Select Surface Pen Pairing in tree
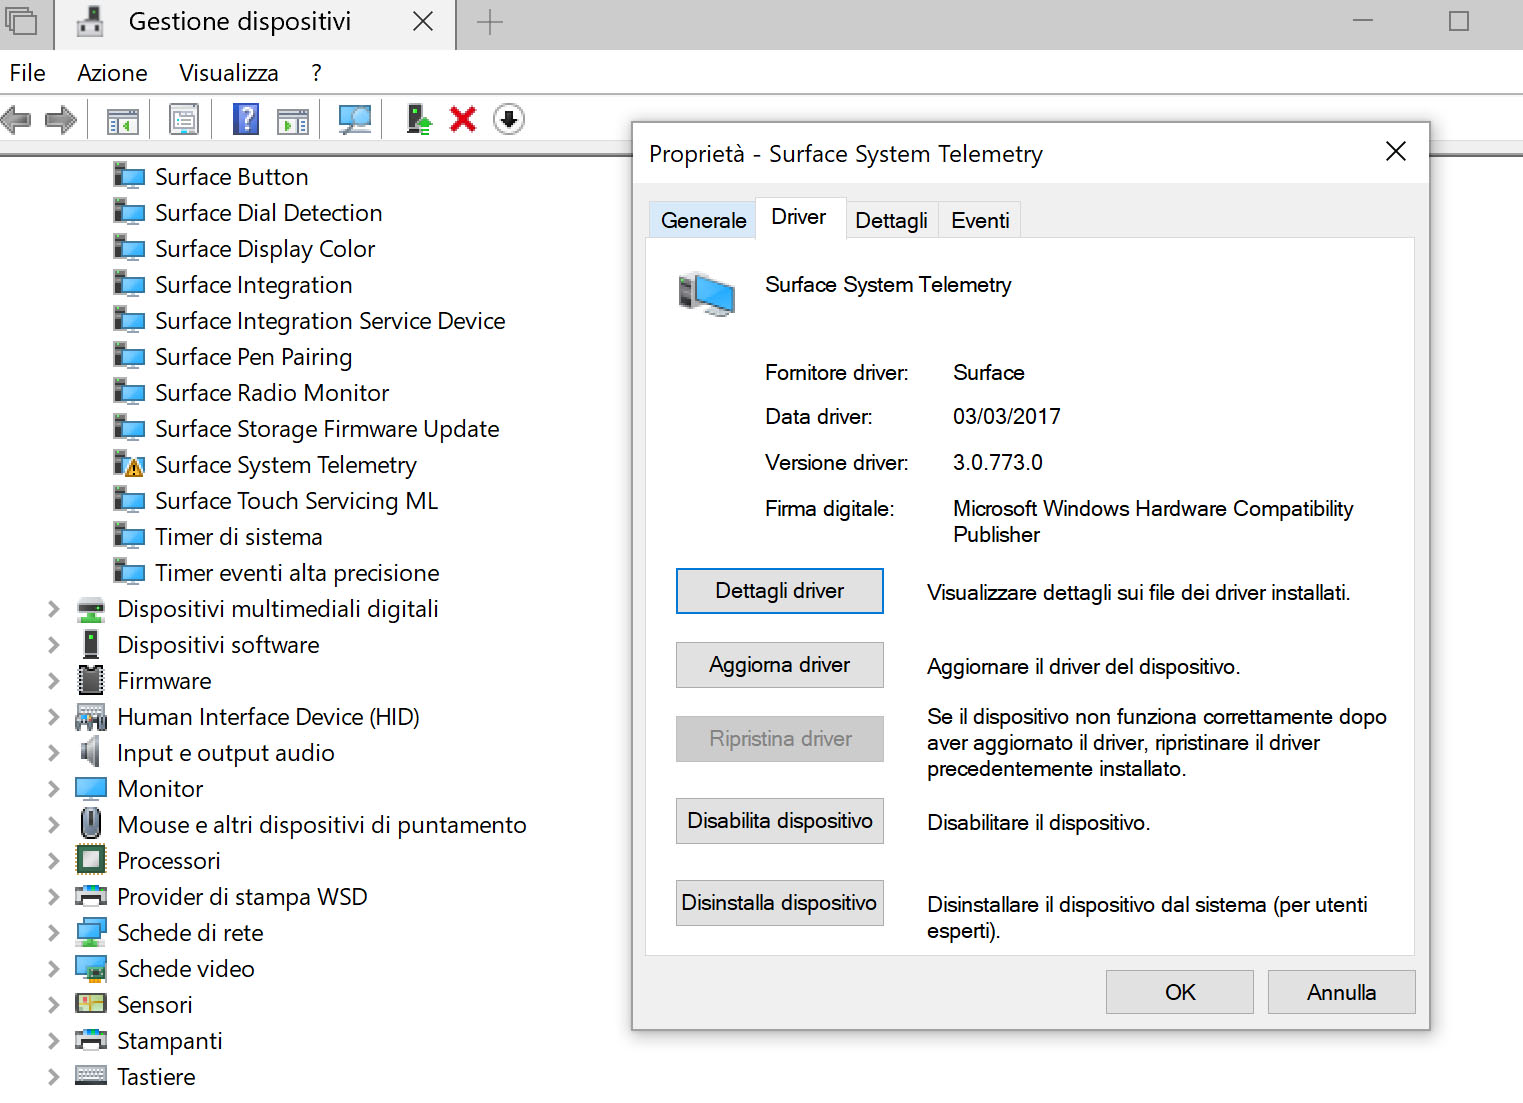This screenshot has width=1523, height=1103. click(x=254, y=356)
